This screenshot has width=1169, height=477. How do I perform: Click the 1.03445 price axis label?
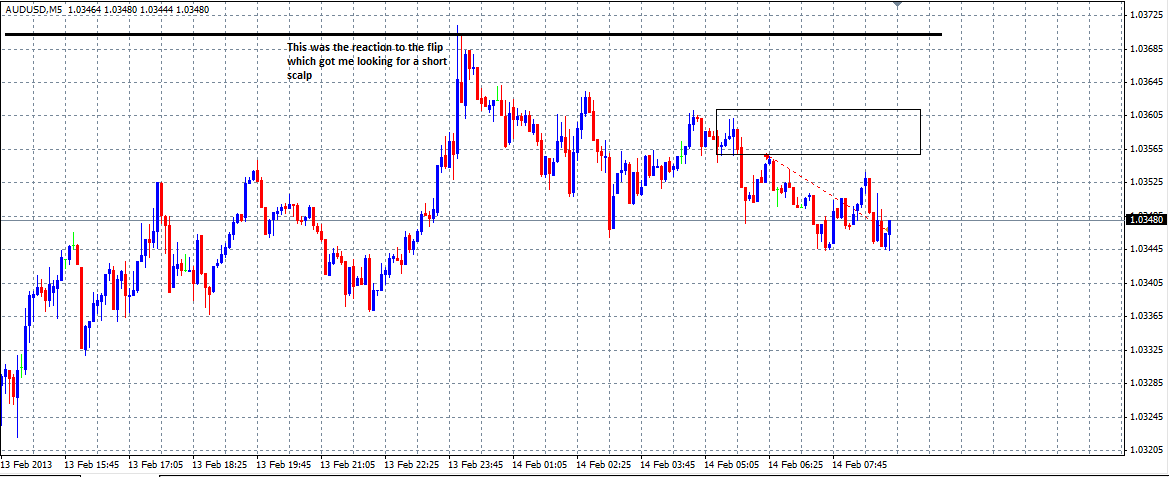[1144, 249]
